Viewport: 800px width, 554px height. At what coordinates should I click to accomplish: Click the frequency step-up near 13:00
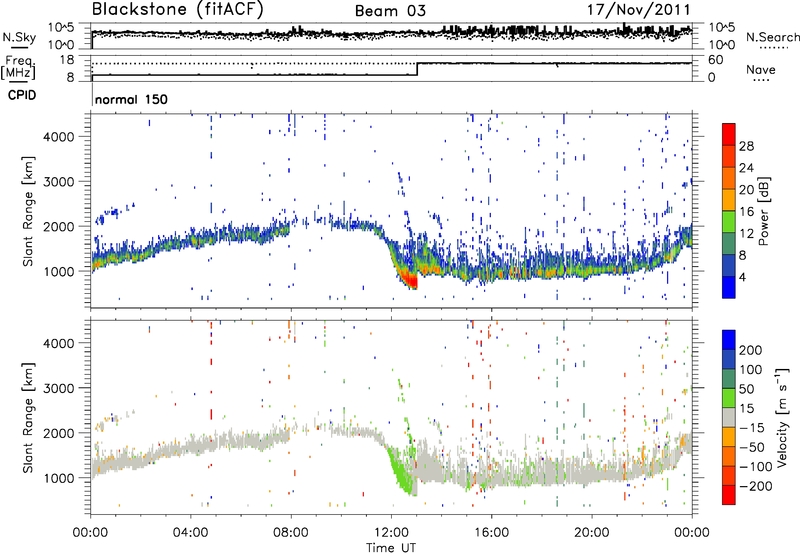pos(417,69)
